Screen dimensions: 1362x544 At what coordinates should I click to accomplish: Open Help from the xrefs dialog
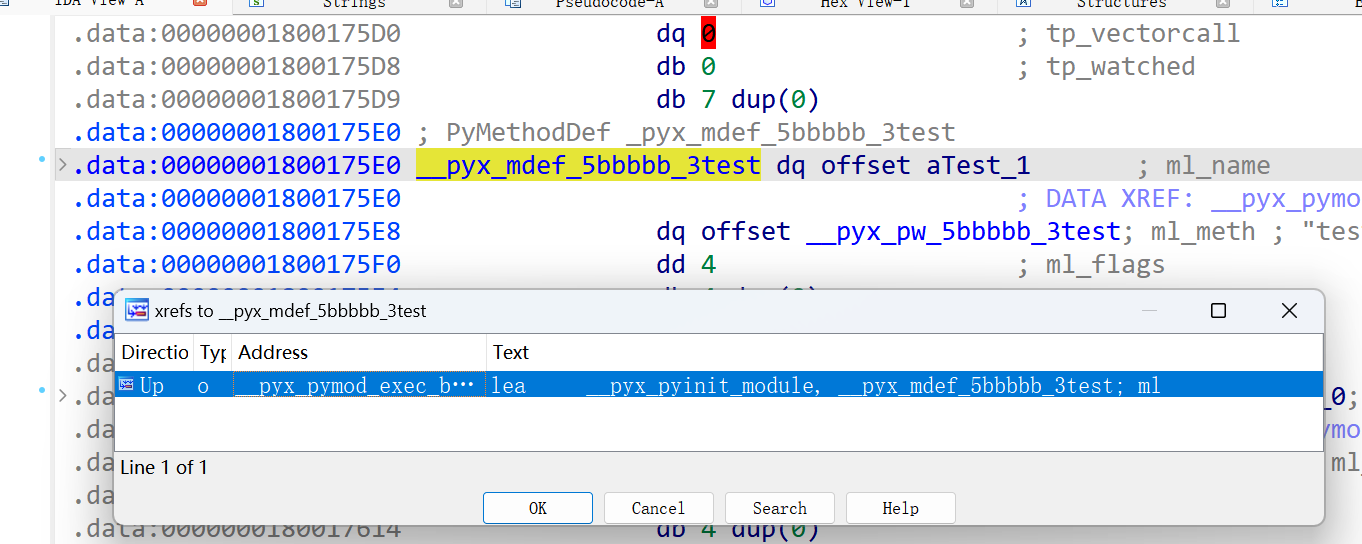[900, 508]
